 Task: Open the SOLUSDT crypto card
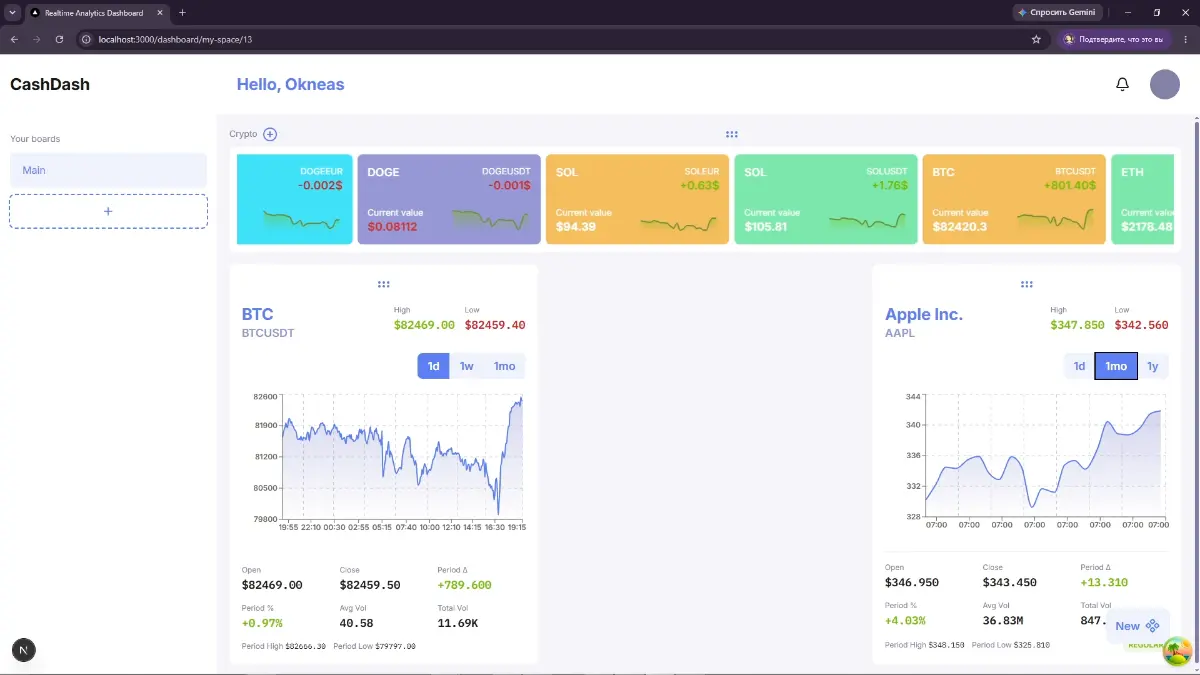coord(826,199)
